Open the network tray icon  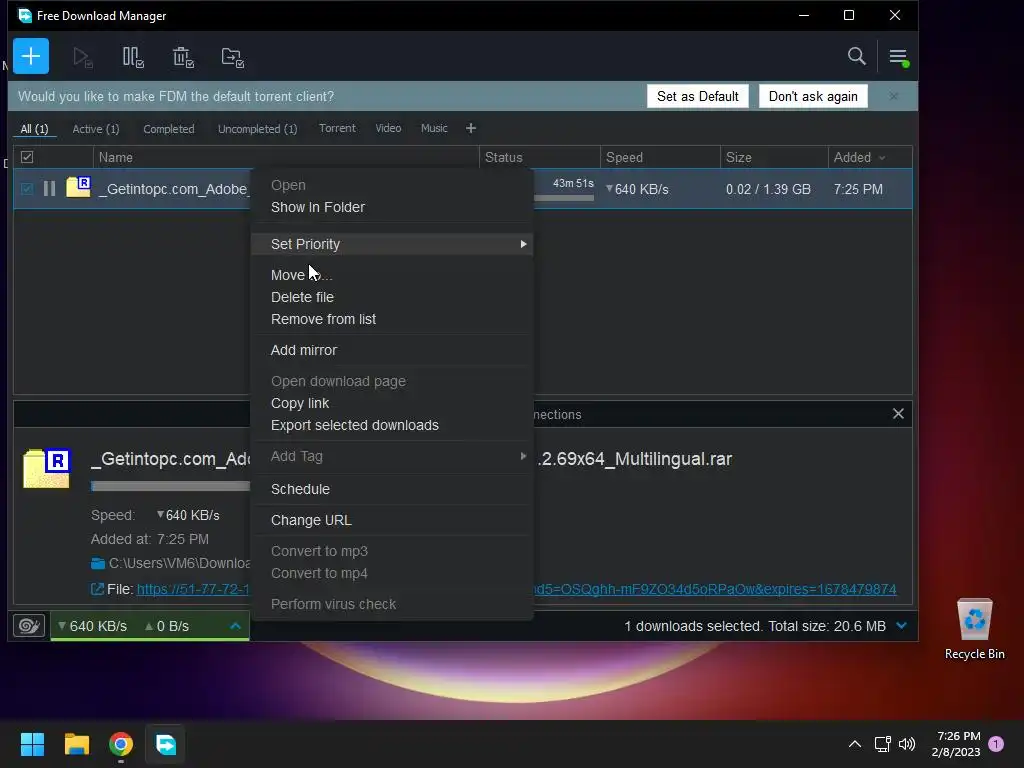882,744
